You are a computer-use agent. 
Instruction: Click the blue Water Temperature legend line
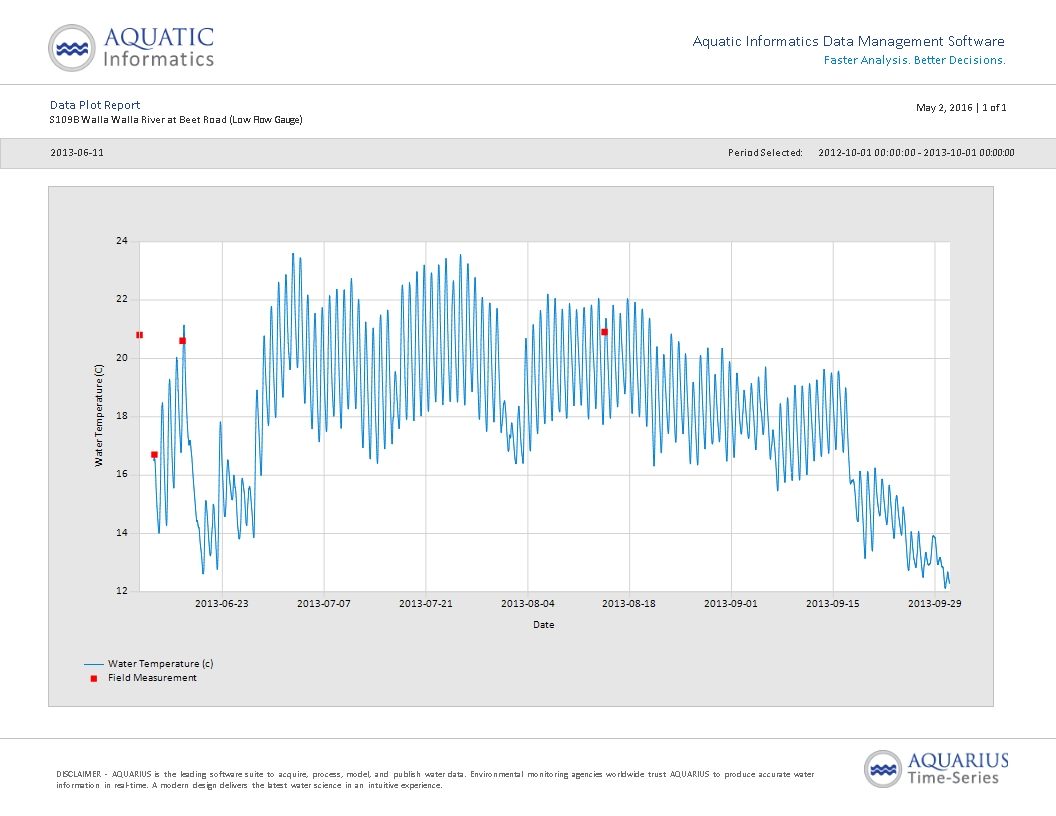click(94, 664)
